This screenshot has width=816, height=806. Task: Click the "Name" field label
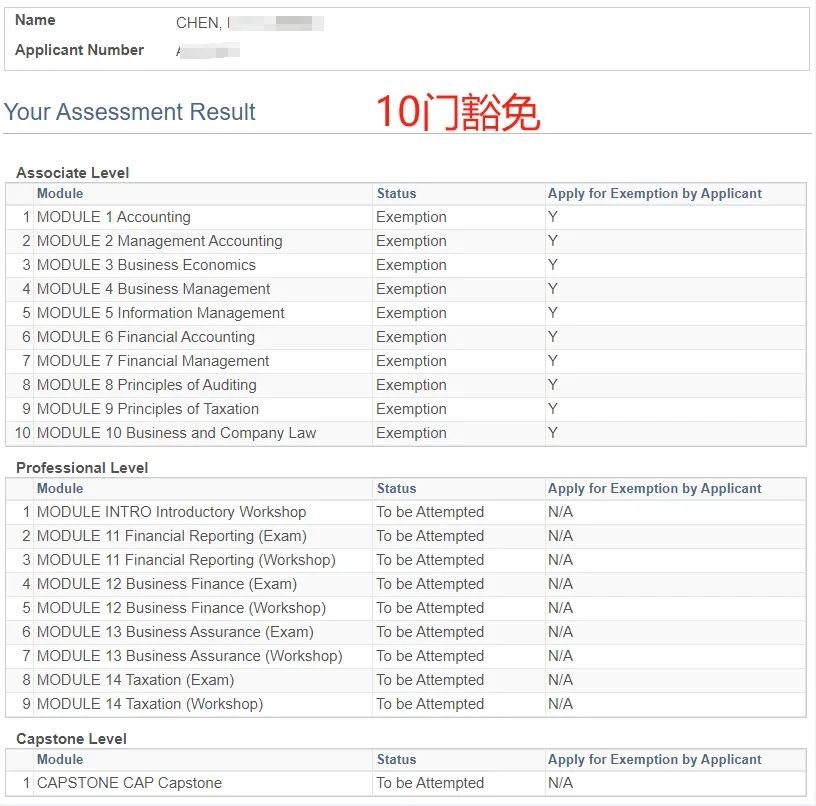pyautogui.click(x=35, y=20)
